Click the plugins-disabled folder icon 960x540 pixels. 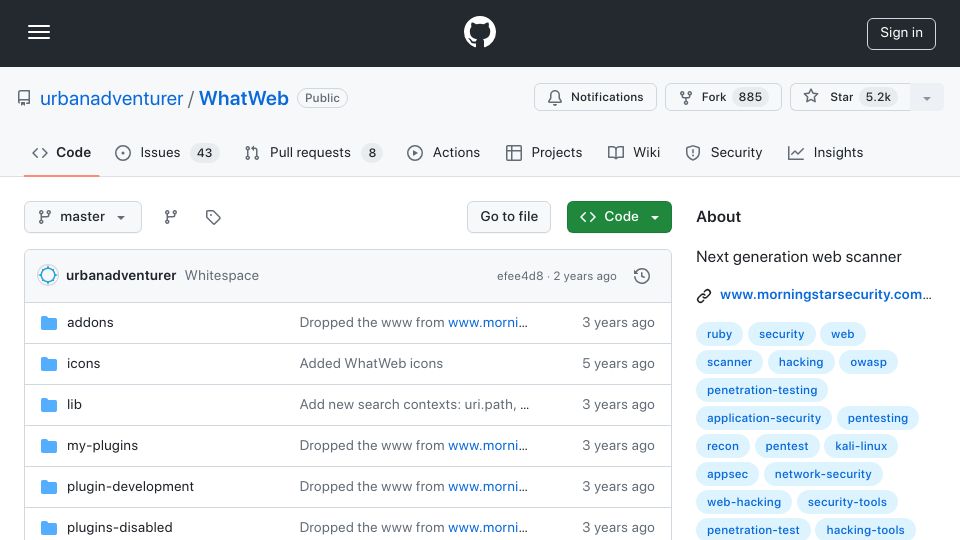point(48,527)
